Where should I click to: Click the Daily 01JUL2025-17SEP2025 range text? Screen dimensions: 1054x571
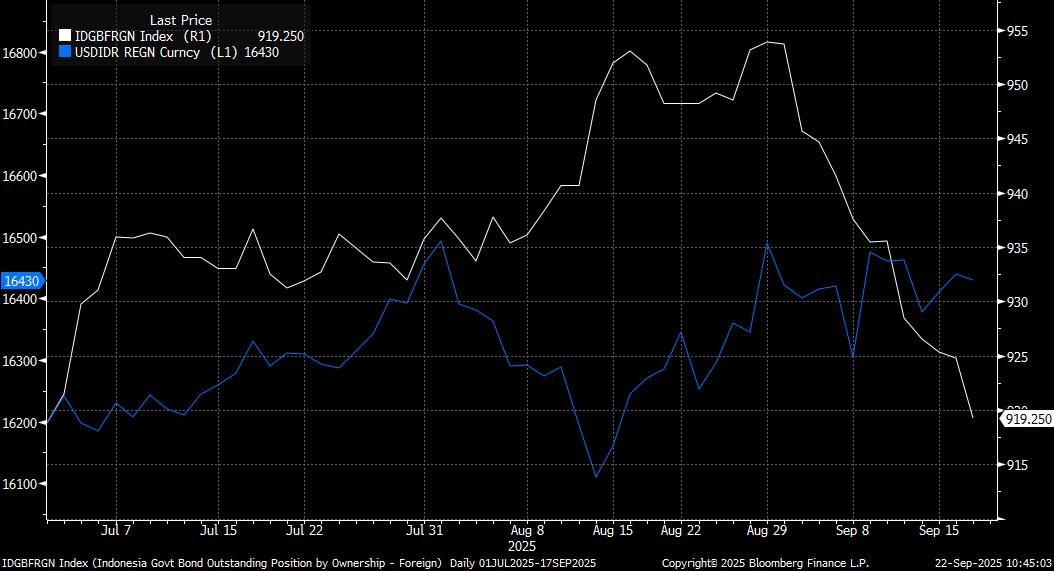coord(522,563)
